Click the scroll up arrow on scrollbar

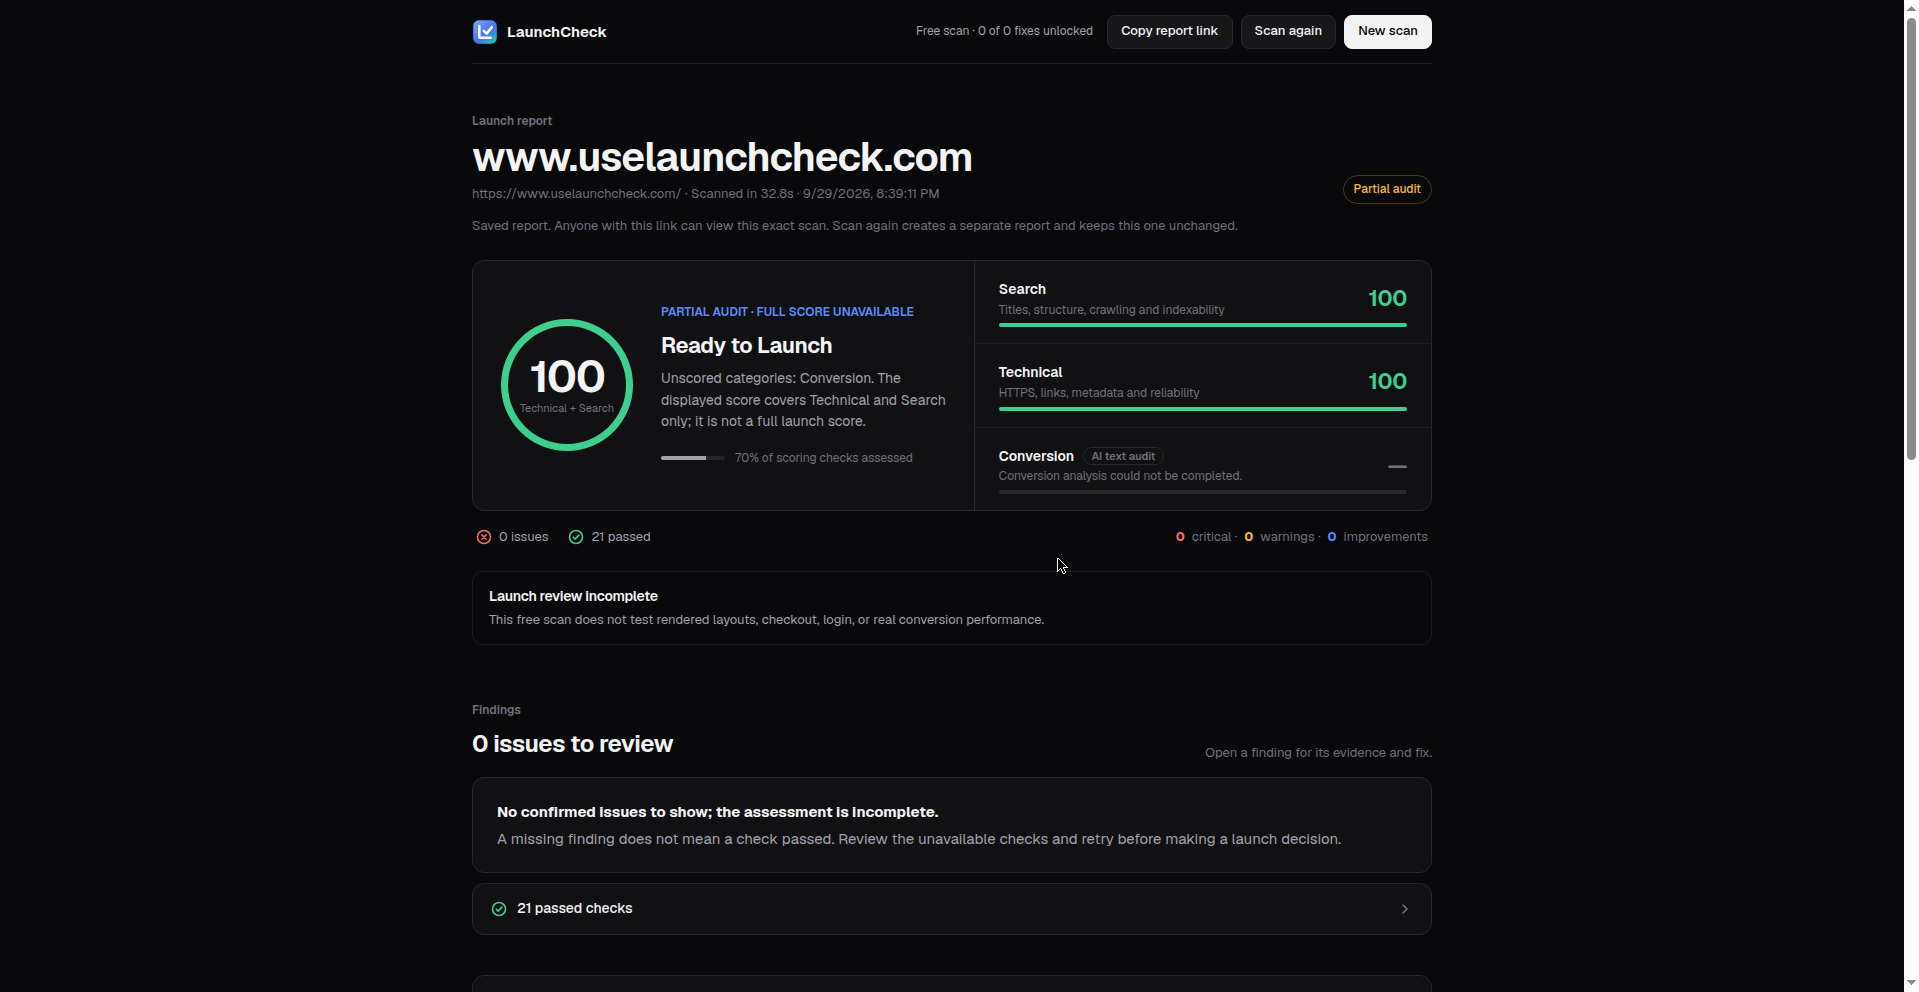pos(1911,8)
